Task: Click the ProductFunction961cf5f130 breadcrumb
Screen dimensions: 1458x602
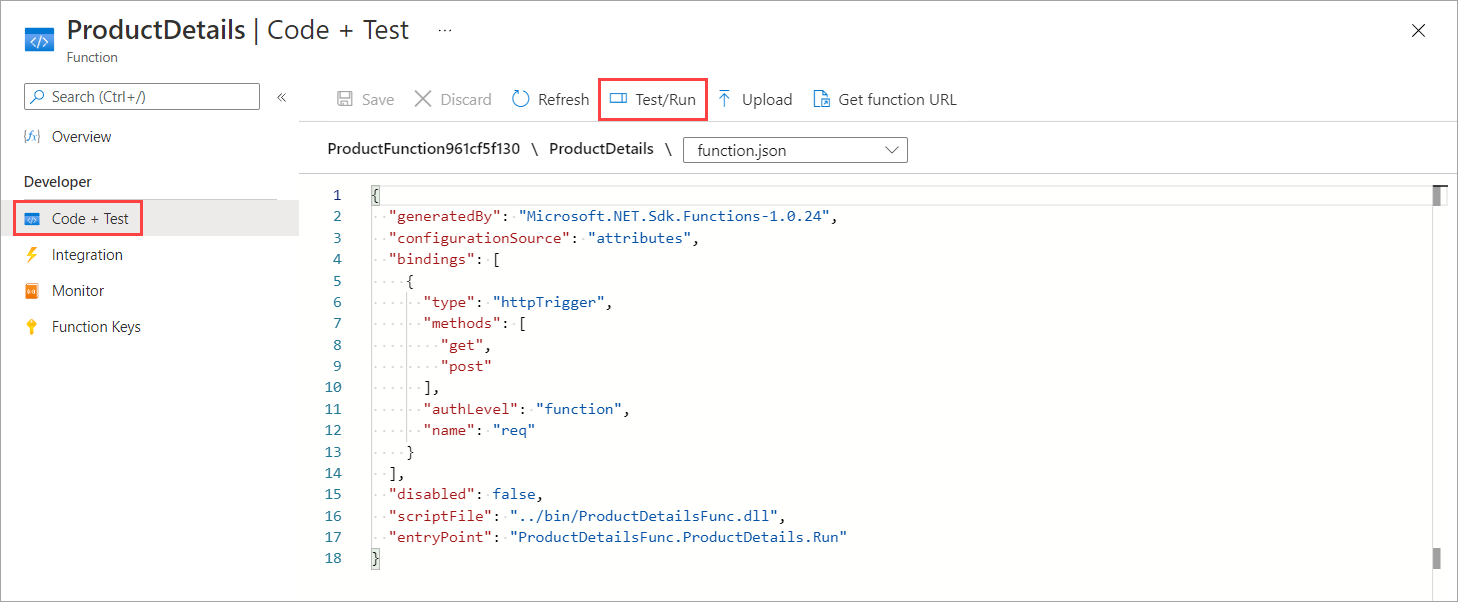Action: (x=424, y=149)
